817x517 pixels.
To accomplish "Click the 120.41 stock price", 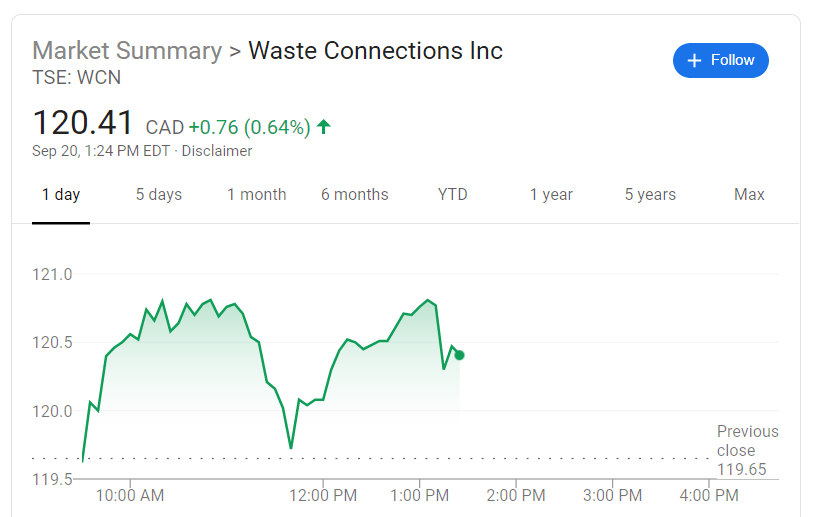I will tap(83, 124).
